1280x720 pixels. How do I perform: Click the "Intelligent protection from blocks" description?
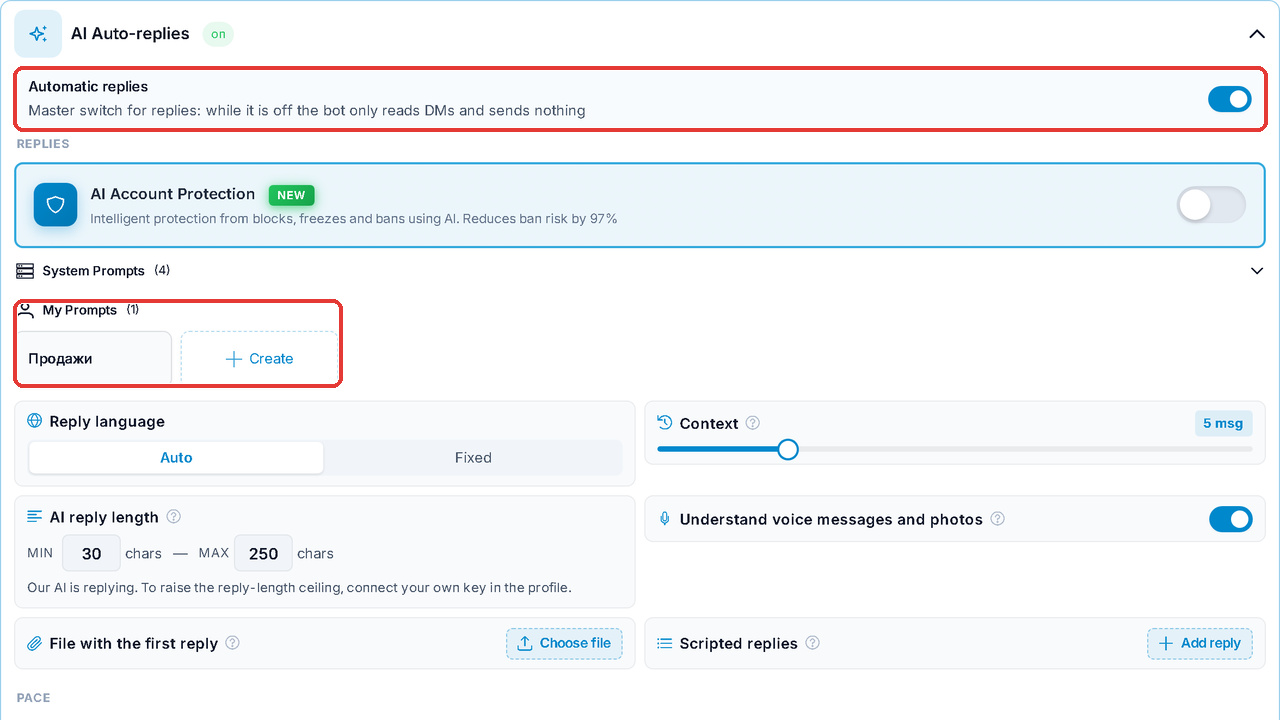point(354,218)
